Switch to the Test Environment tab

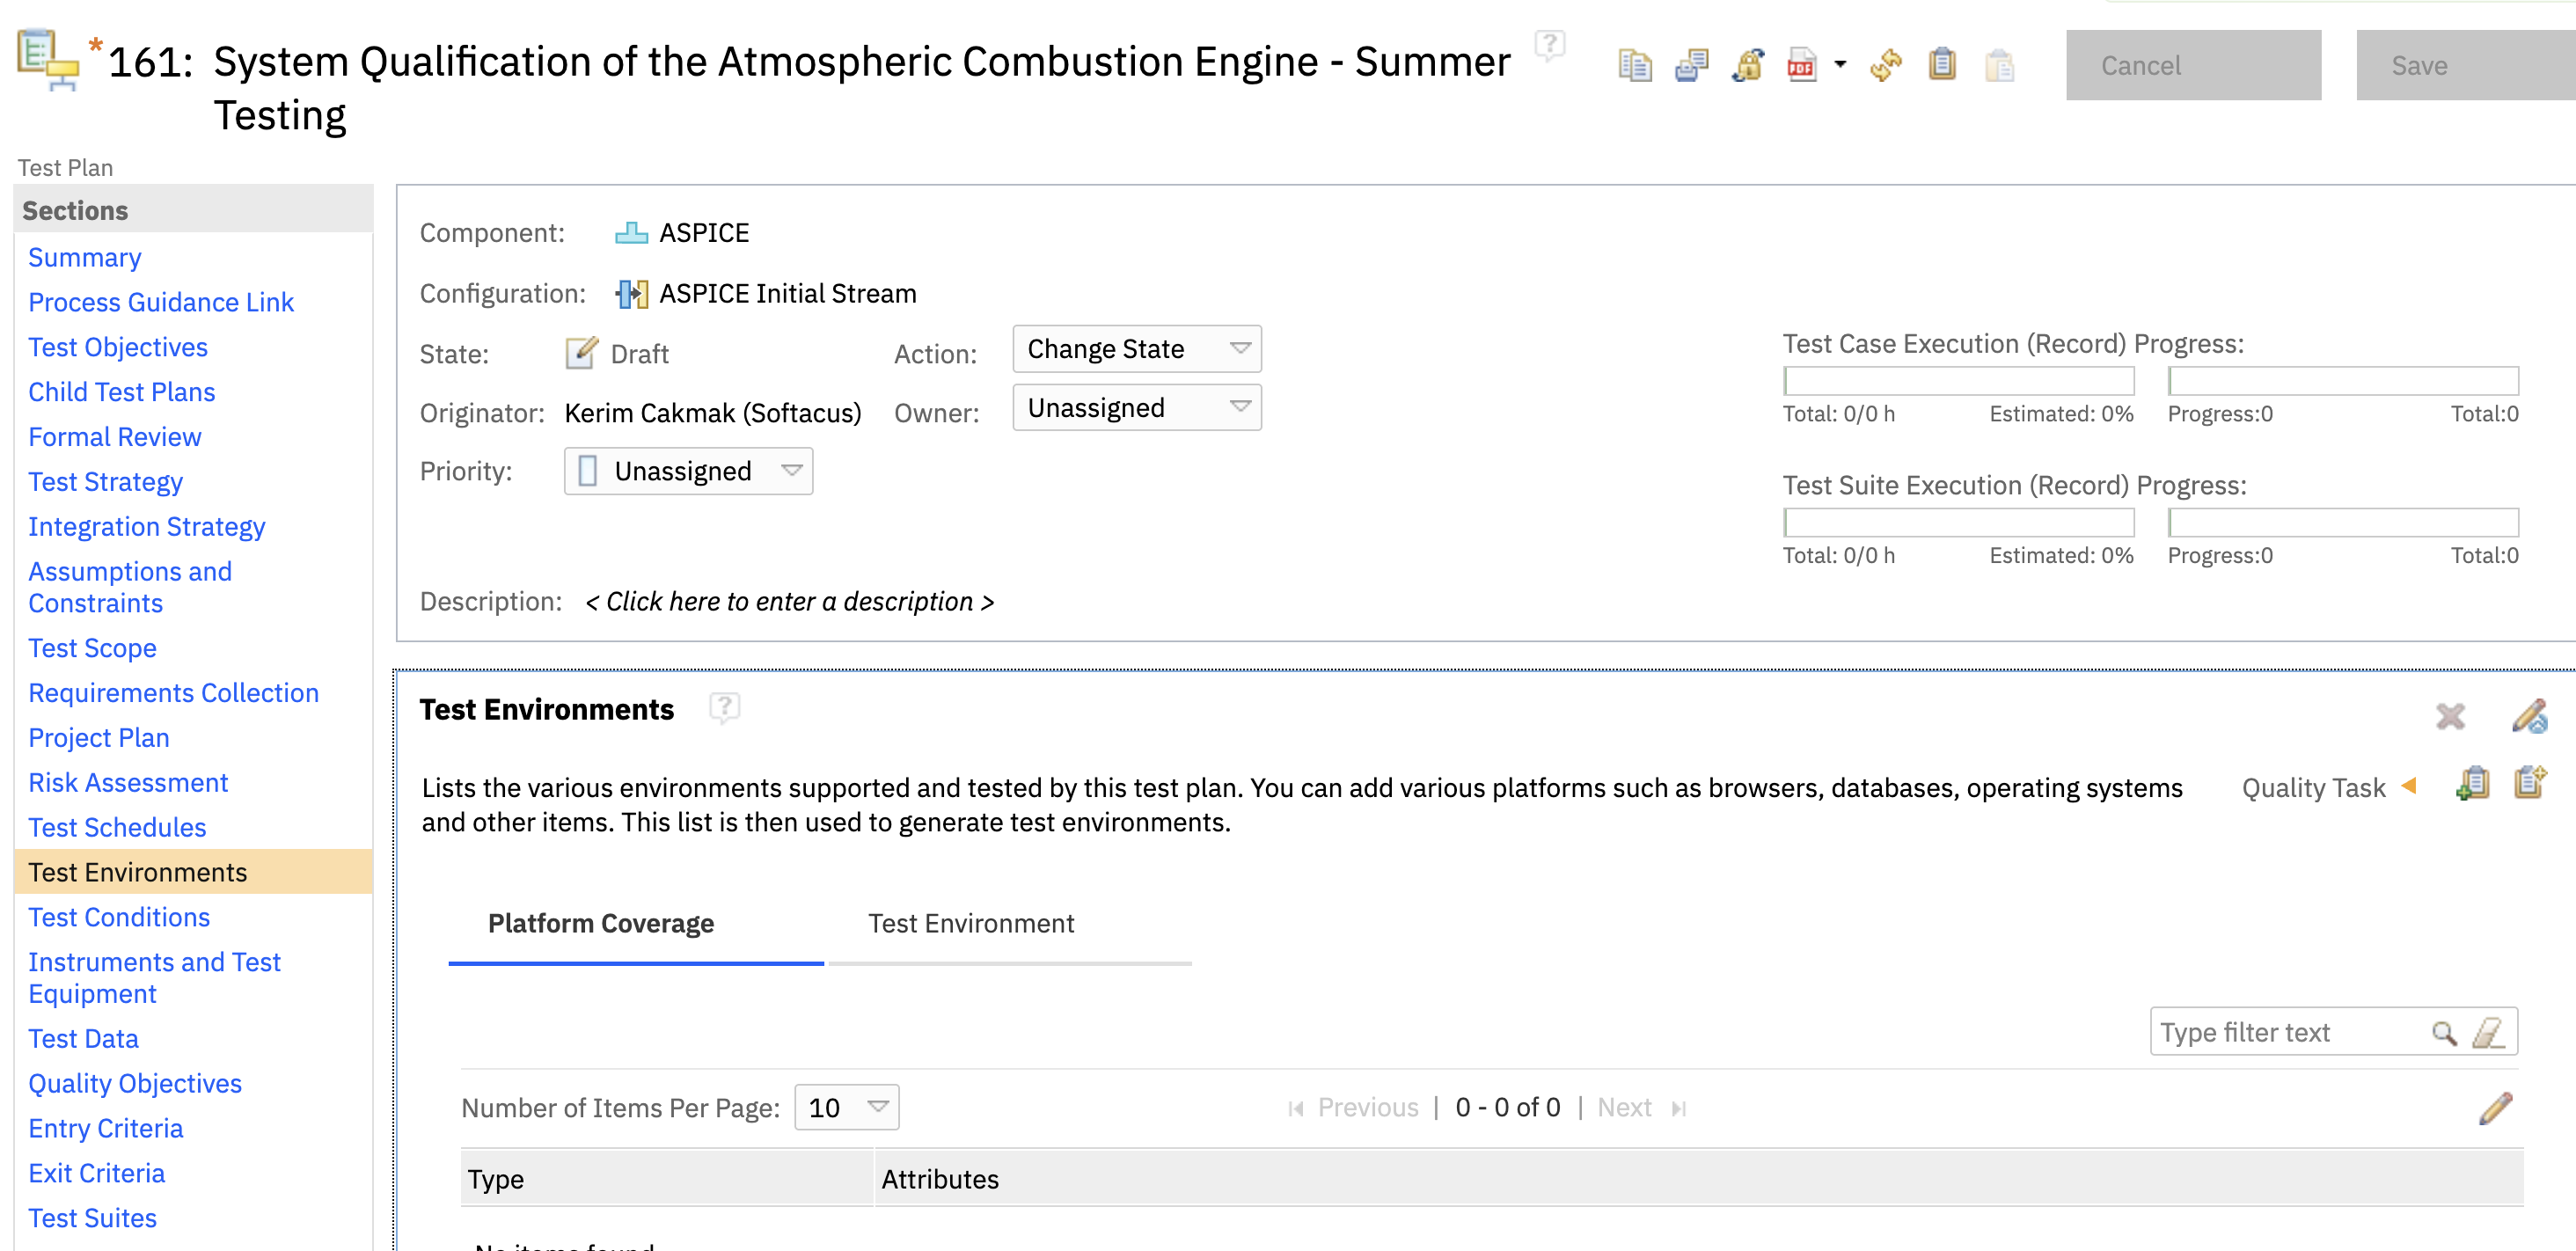(x=970, y=923)
